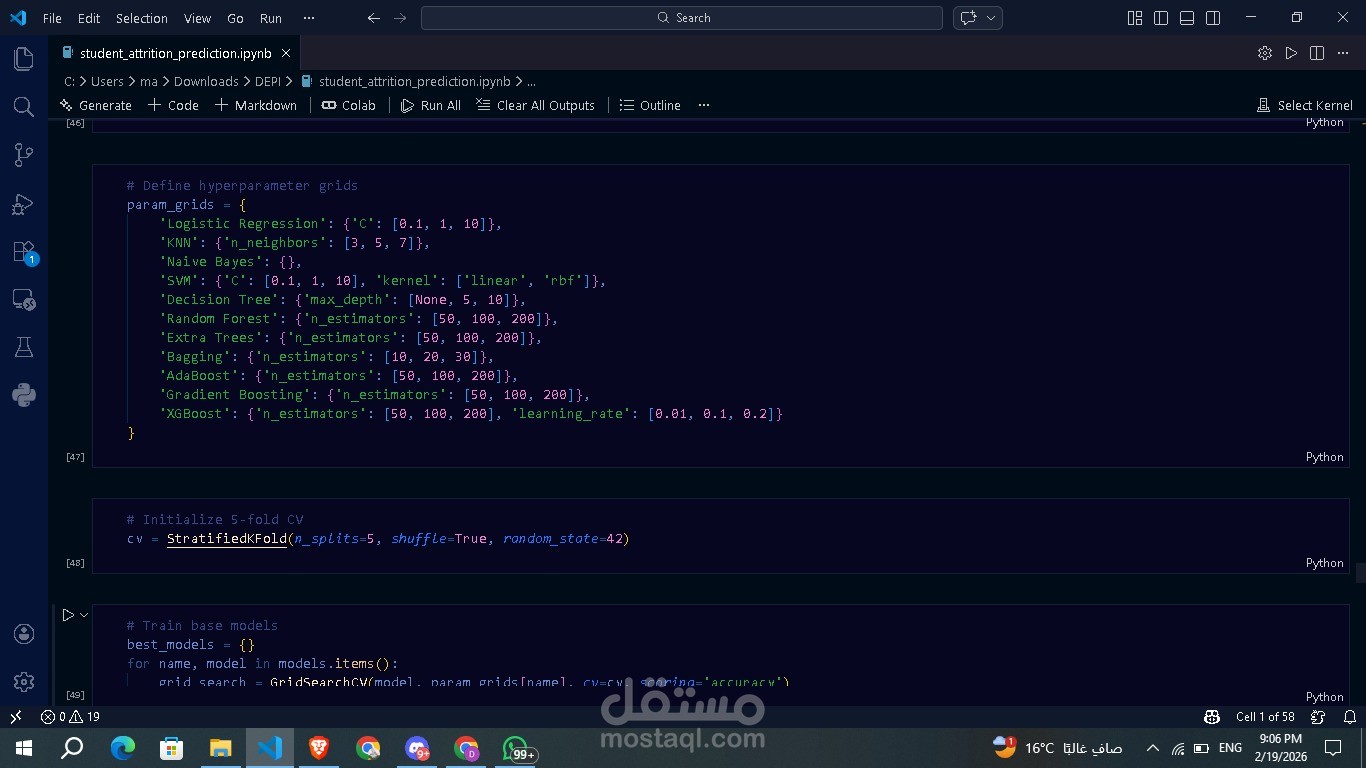Viewport: 1366px width, 768px height.
Task: Open the Edit menu
Action: 89,18
